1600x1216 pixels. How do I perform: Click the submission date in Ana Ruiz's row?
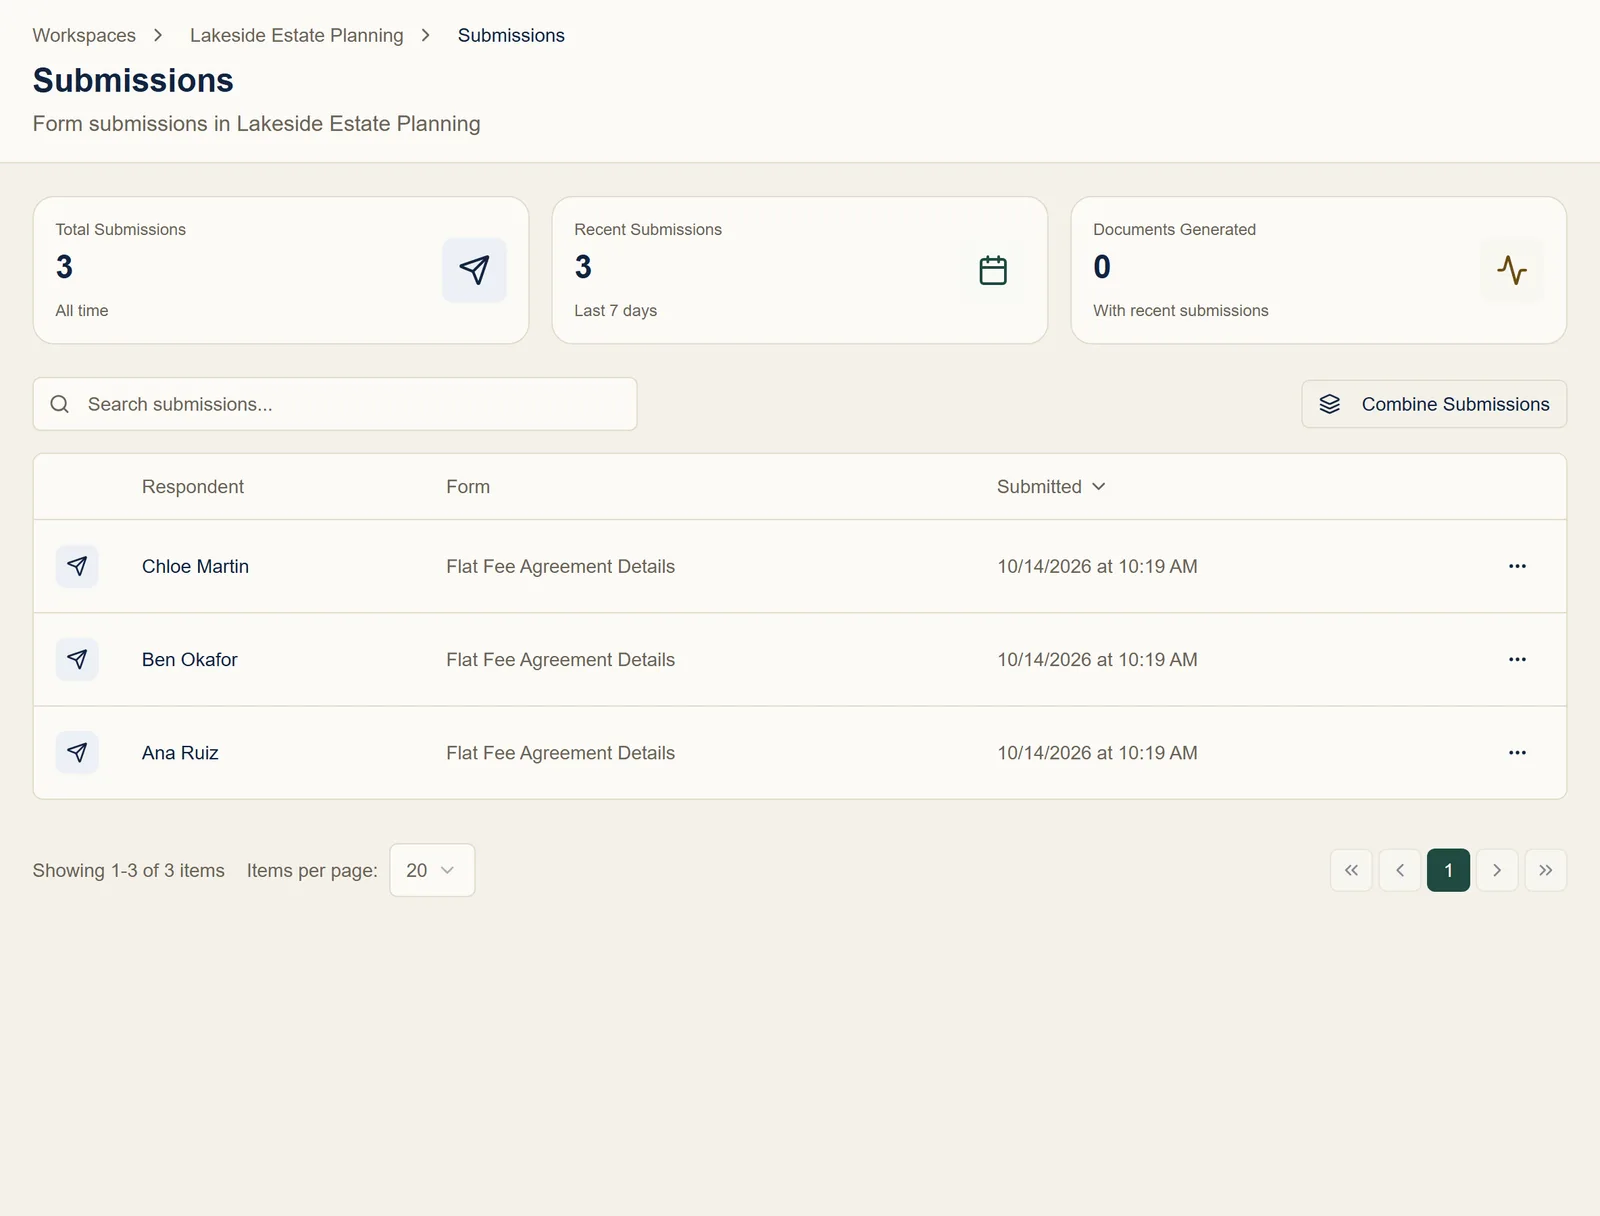[x=1097, y=752]
